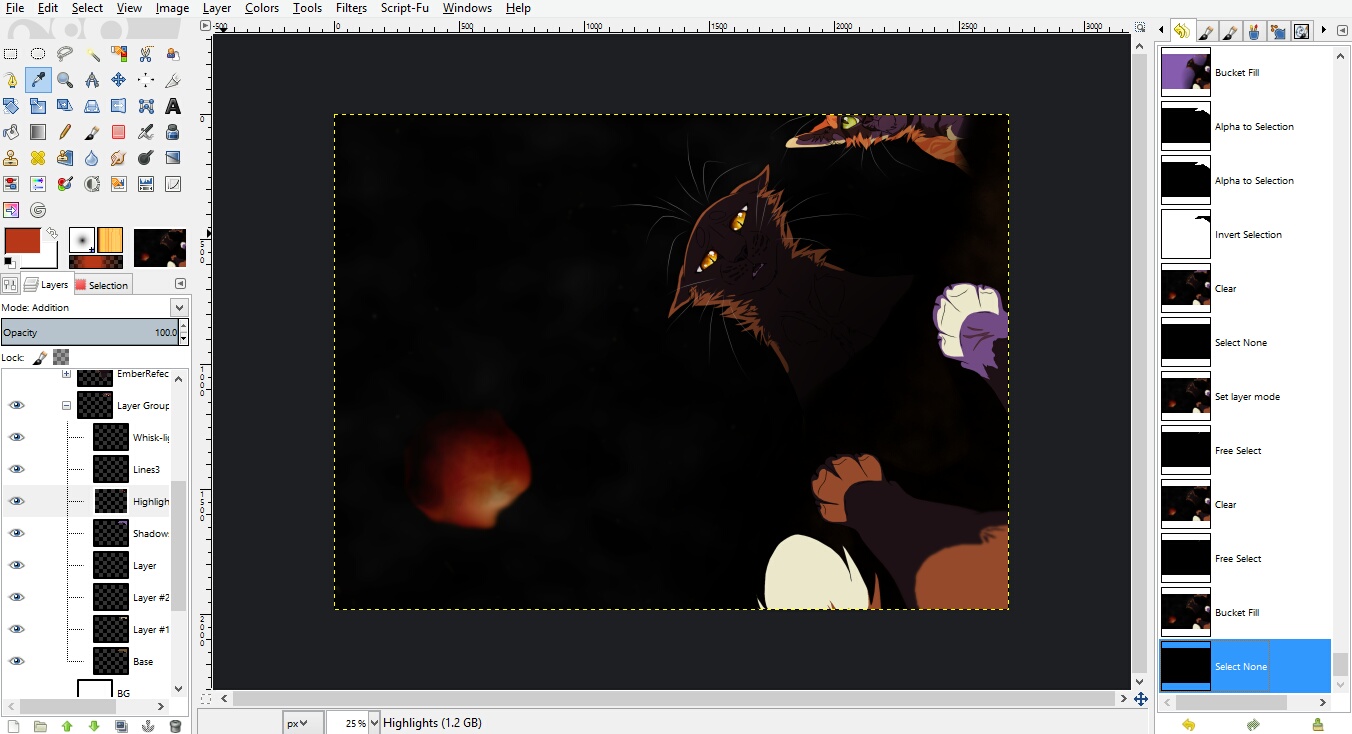Image resolution: width=1352 pixels, height=734 pixels.
Task: Choose the Bucket Fill tool in toolbox
Action: pos(11,132)
